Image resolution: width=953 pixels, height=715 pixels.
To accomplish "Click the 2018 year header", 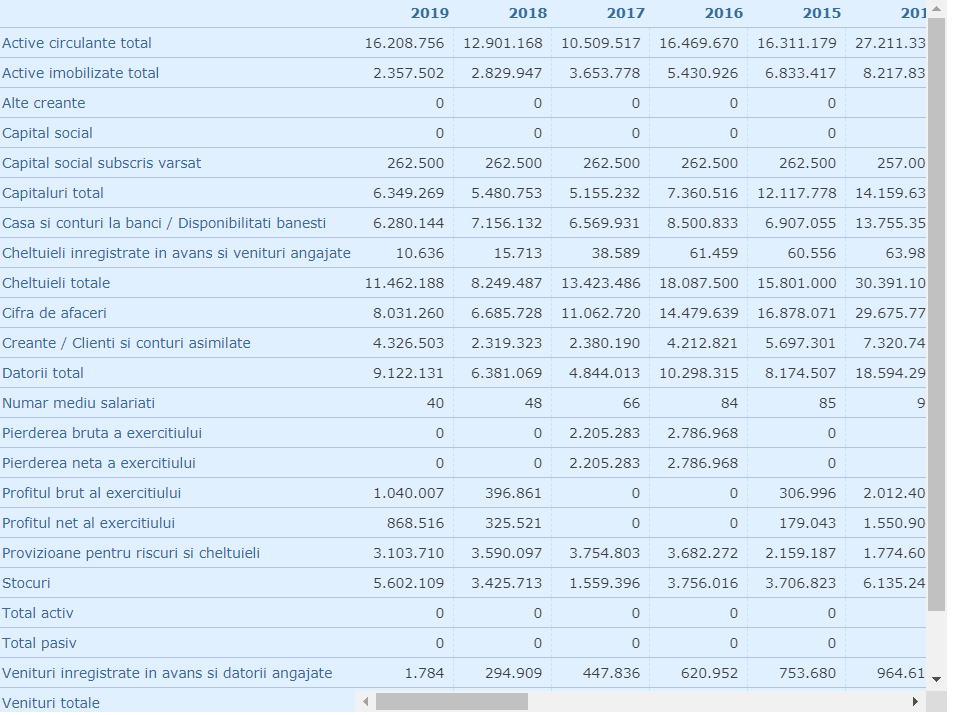I will pyautogui.click(x=528, y=13).
